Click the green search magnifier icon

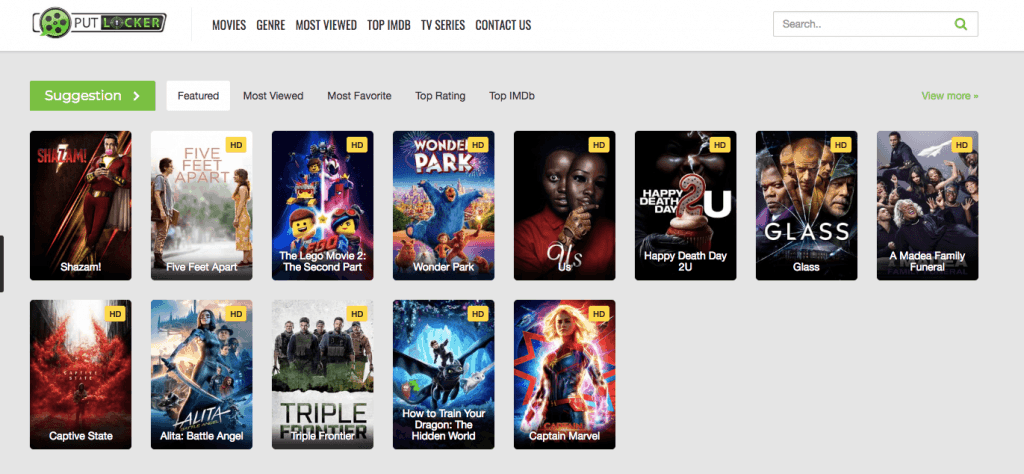[960, 24]
